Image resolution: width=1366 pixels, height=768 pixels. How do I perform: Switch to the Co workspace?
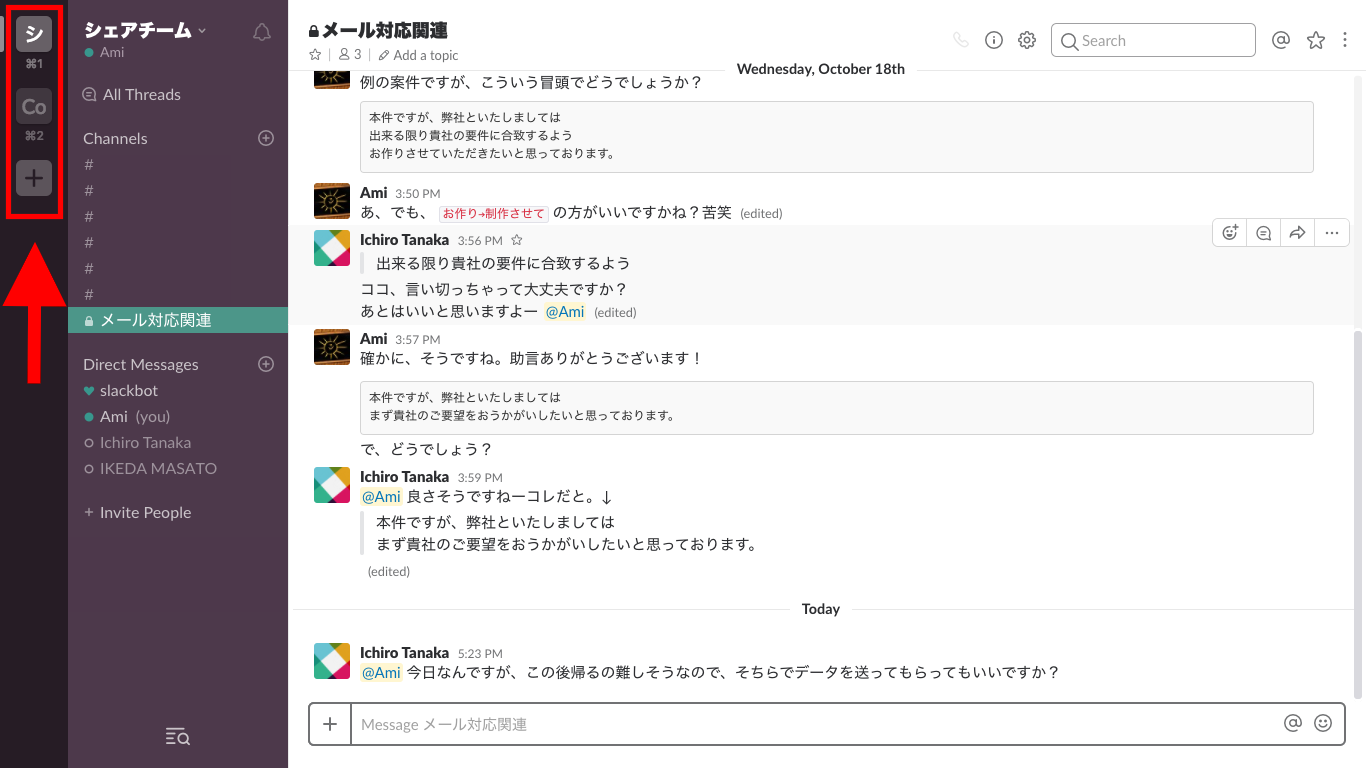[x=33, y=106]
